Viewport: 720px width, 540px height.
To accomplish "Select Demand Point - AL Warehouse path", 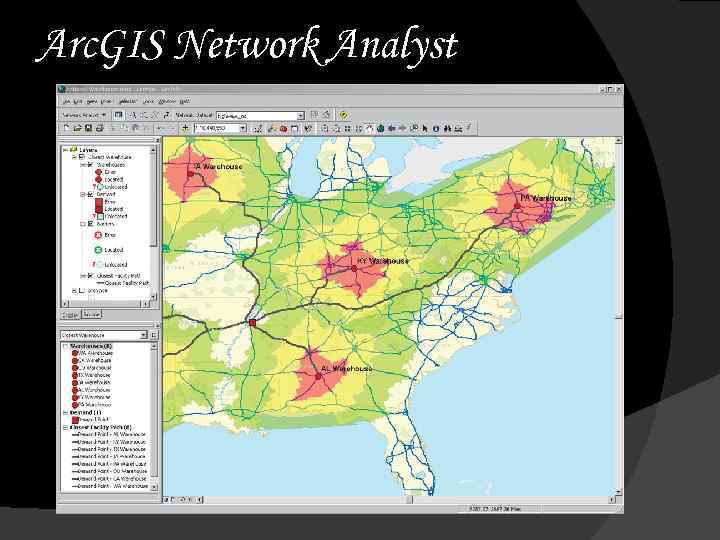I will pyautogui.click(x=111, y=434).
